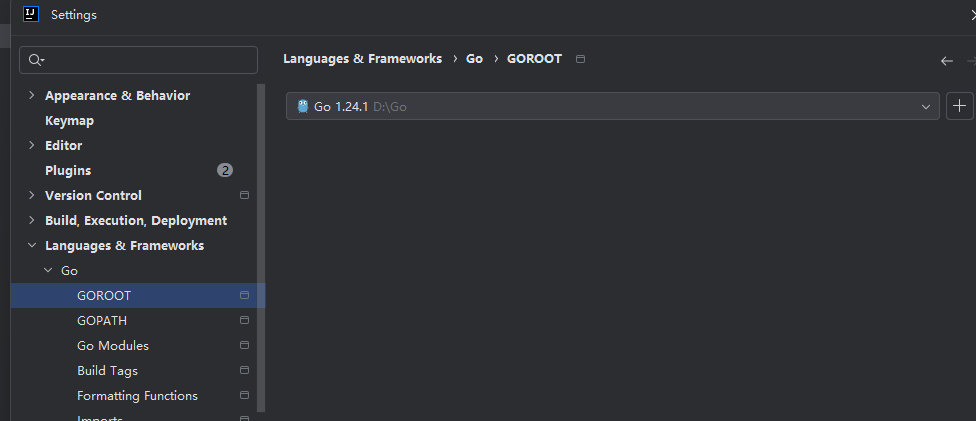Open Editor settings page
The image size is (976, 421).
[63, 145]
